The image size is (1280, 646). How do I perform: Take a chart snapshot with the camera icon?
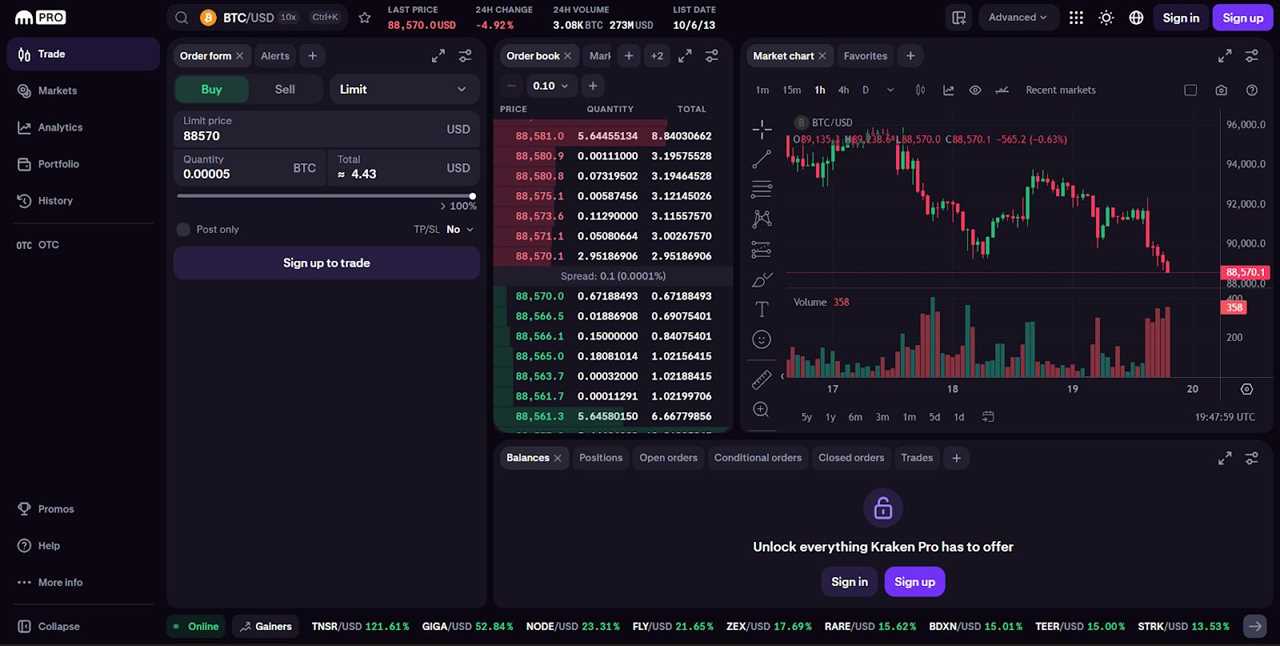point(1221,90)
